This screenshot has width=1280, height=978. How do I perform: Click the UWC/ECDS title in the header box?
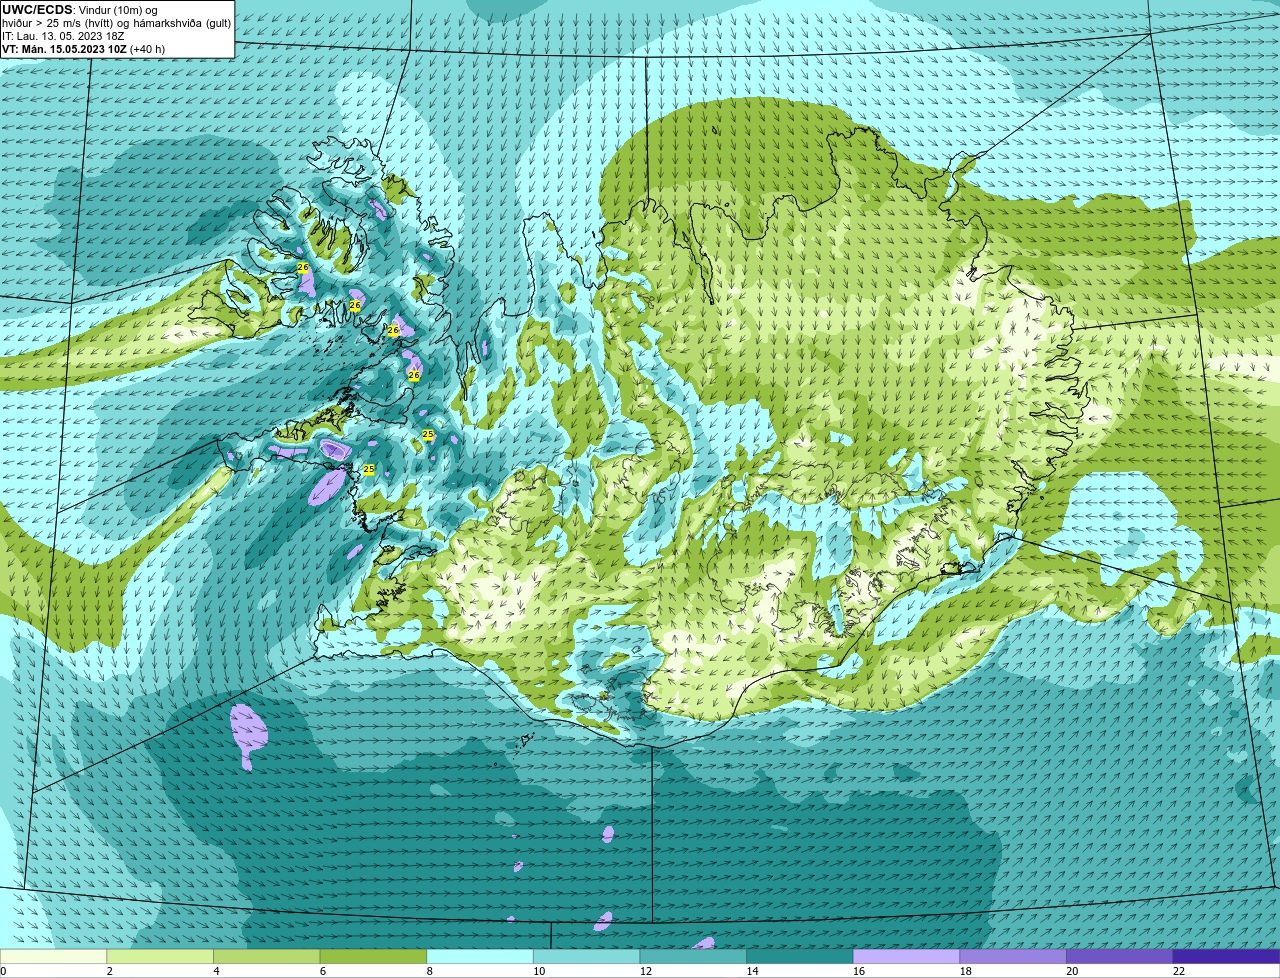(x=37, y=10)
